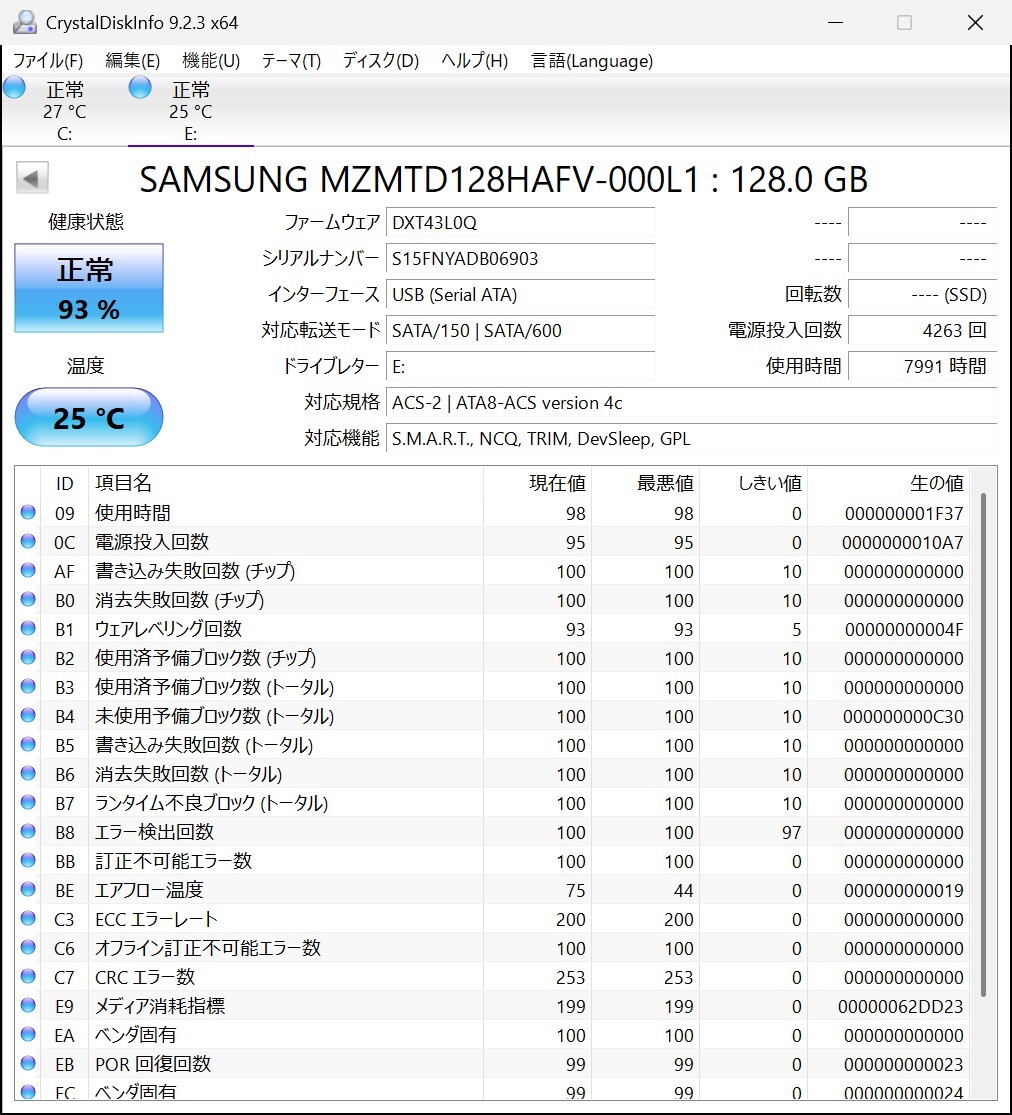Click status dot of row B6 消去失敗回数 (トータル)
The width and height of the screenshot is (1012, 1115).
[x=28, y=773]
